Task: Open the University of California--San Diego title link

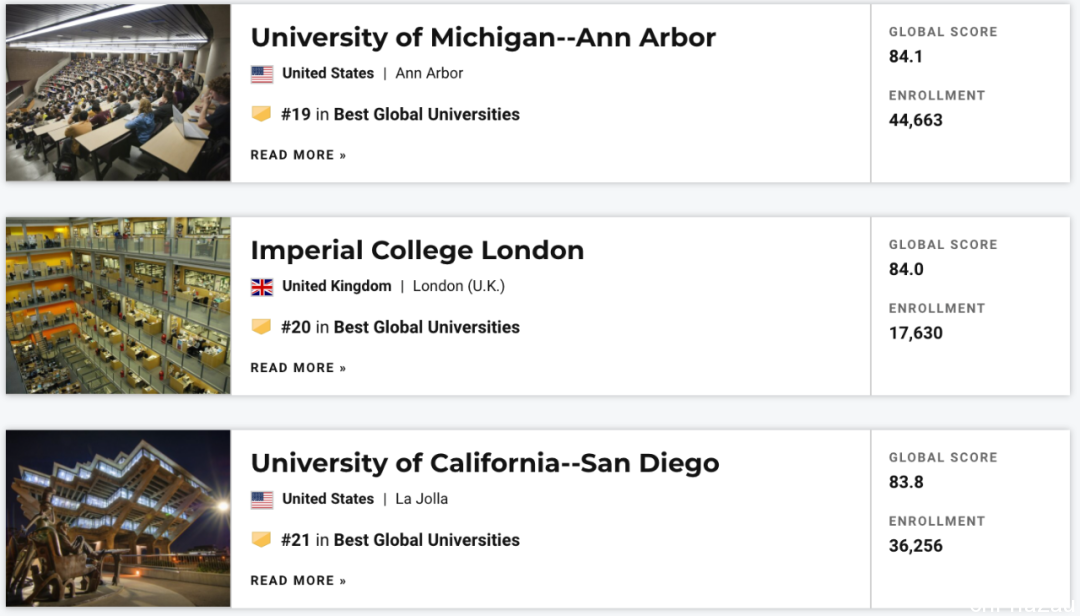Action: [x=485, y=463]
